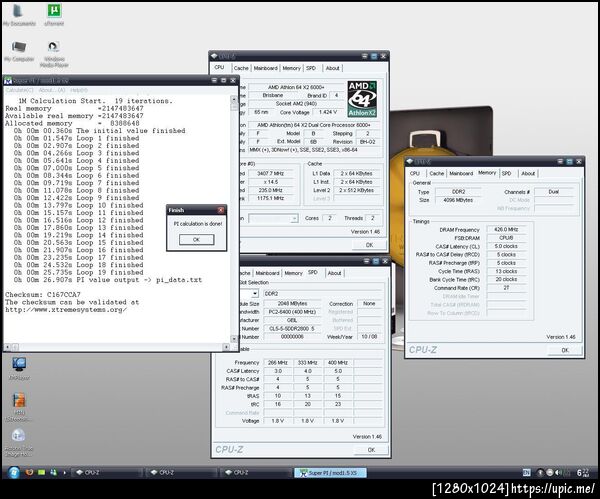Open the My Computer desktop icon
The image size is (600, 499).
click(x=19, y=52)
